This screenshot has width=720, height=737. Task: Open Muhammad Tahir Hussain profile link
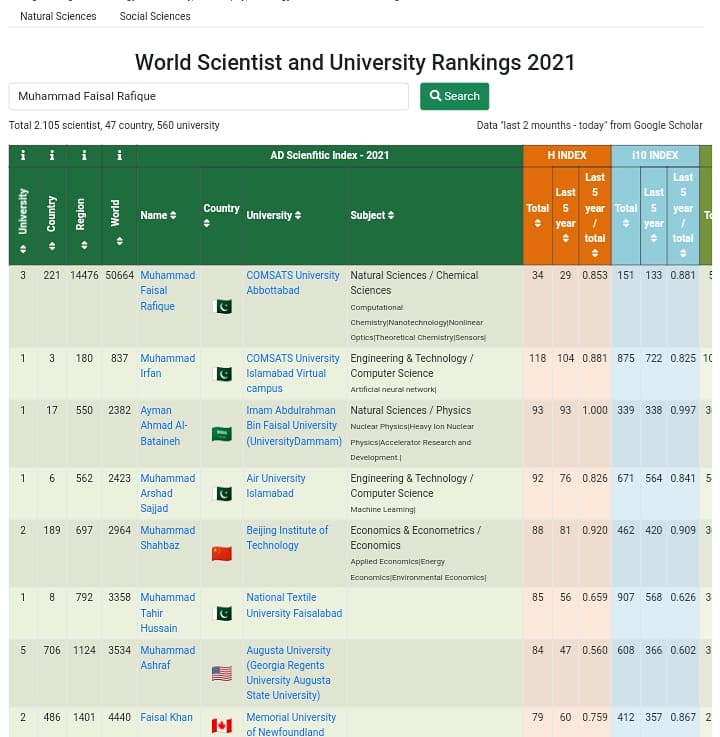(x=167, y=612)
